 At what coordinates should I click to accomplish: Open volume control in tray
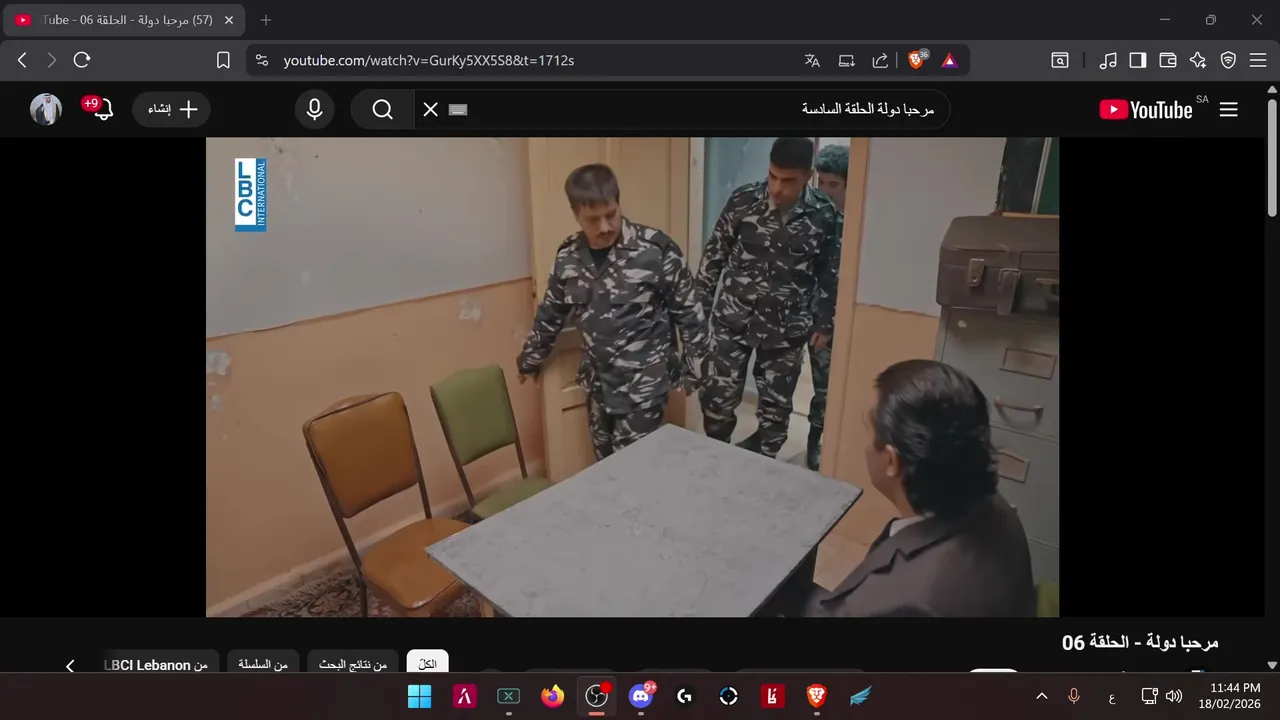tap(1173, 696)
